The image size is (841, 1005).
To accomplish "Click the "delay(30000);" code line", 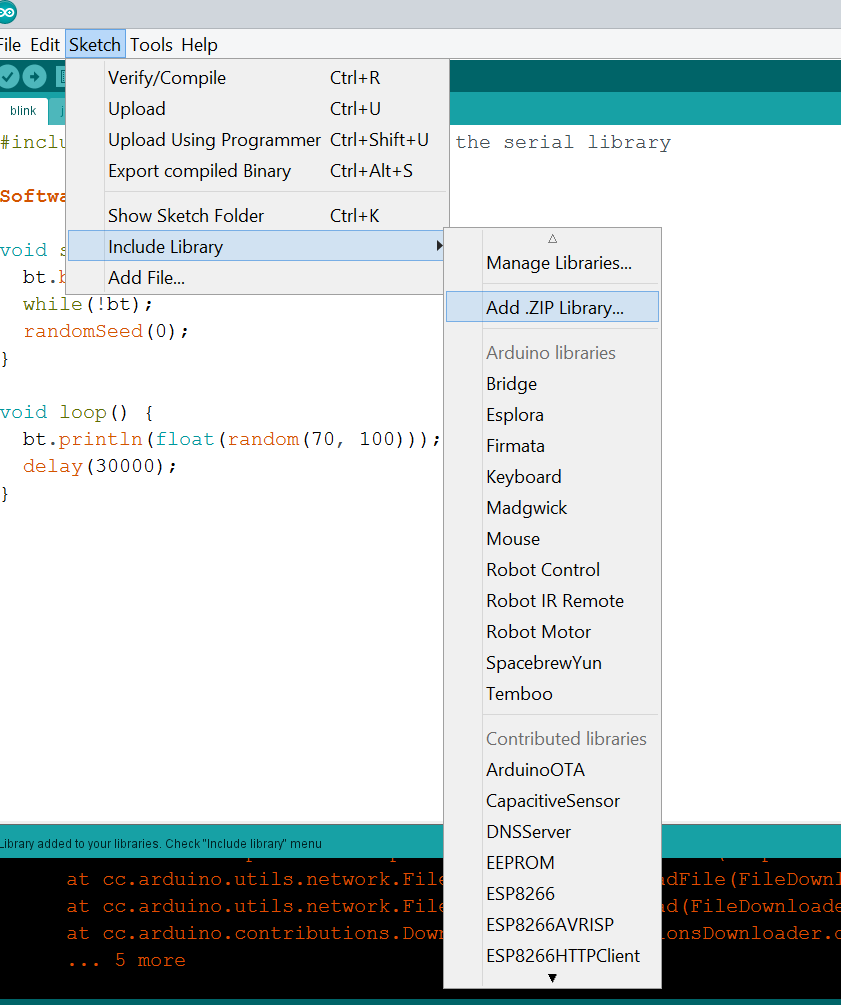I will 99,466.
